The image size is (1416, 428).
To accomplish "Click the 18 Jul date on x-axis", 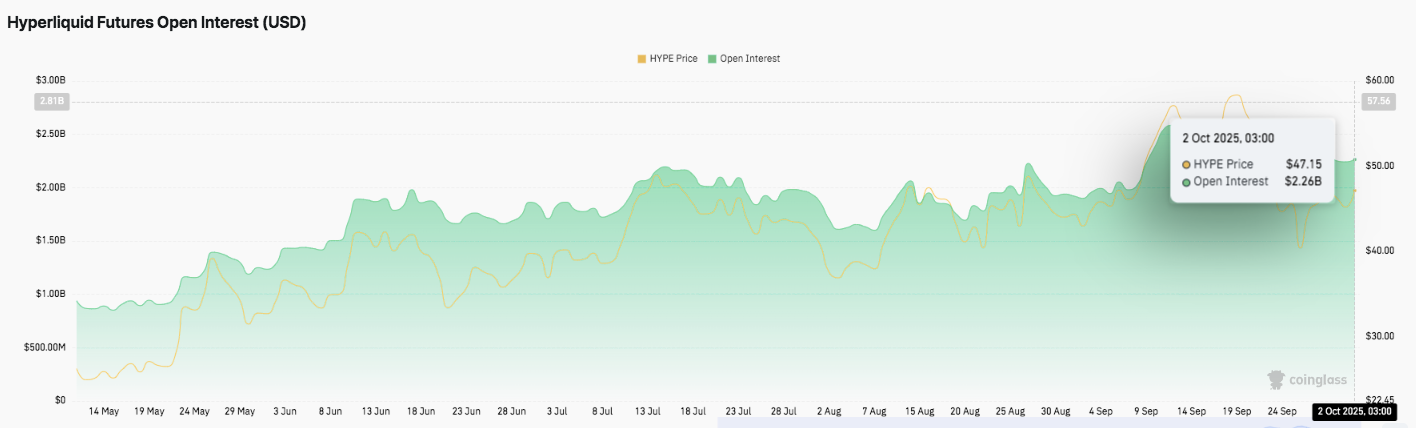I will click(693, 411).
